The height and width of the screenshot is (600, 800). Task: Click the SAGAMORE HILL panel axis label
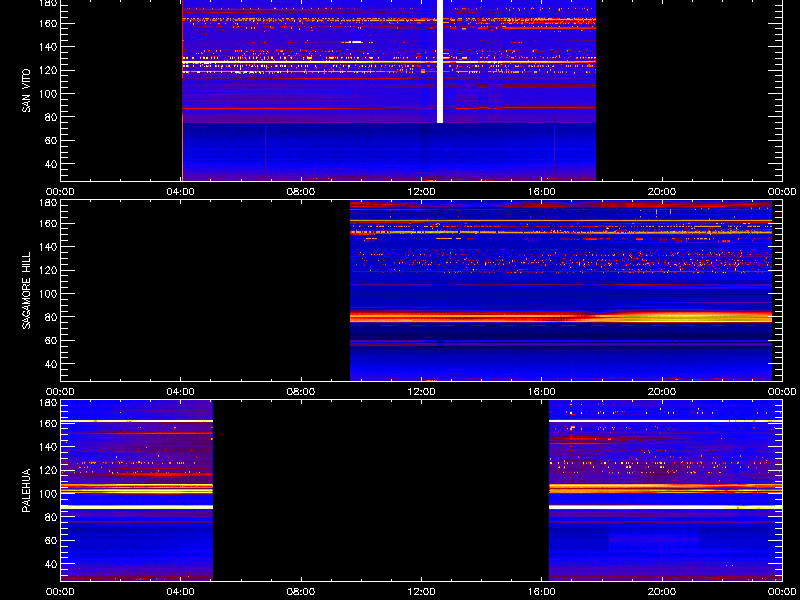(27, 290)
